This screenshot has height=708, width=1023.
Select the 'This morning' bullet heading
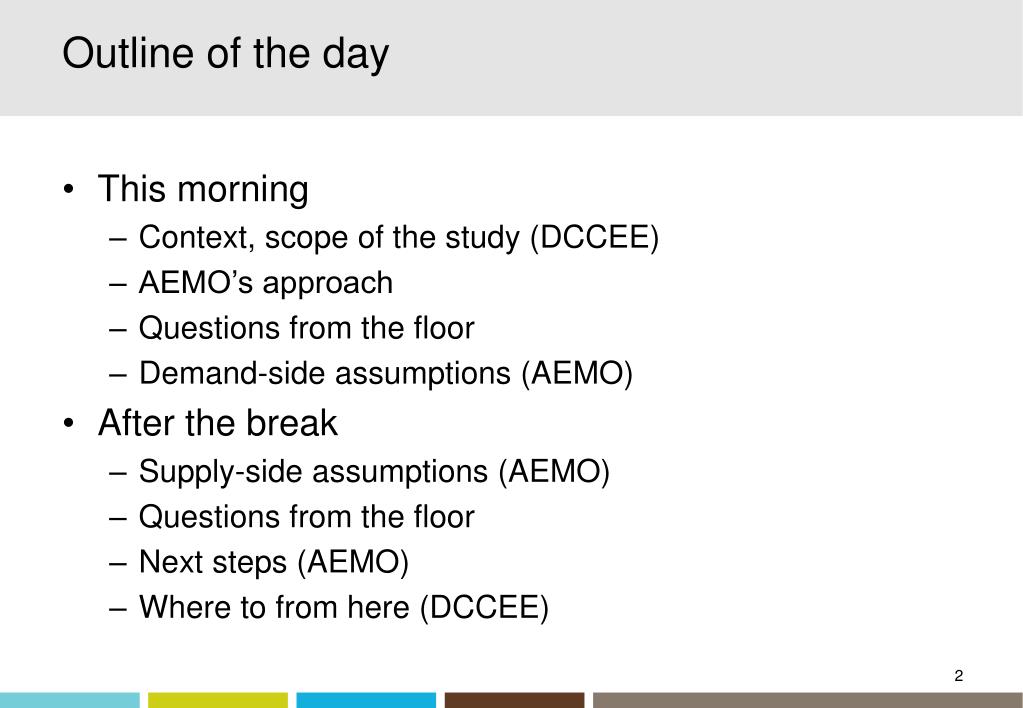(203, 189)
